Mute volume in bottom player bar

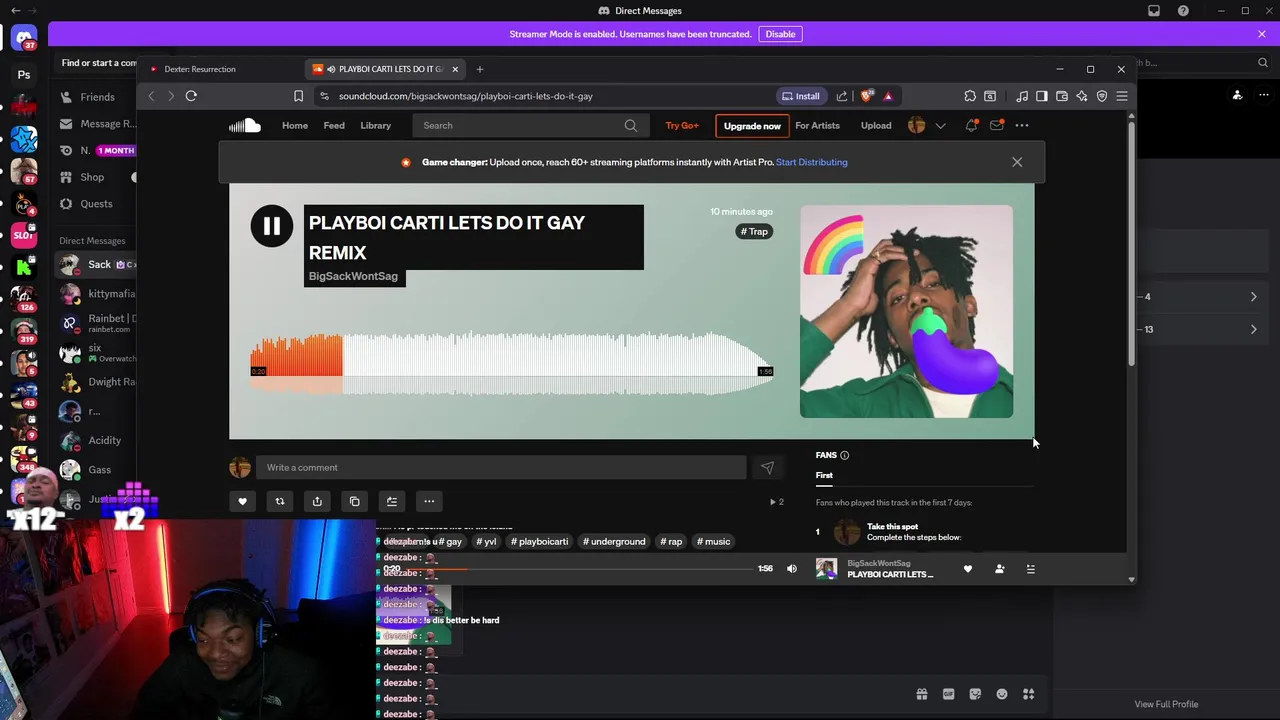pyautogui.click(x=792, y=569)
